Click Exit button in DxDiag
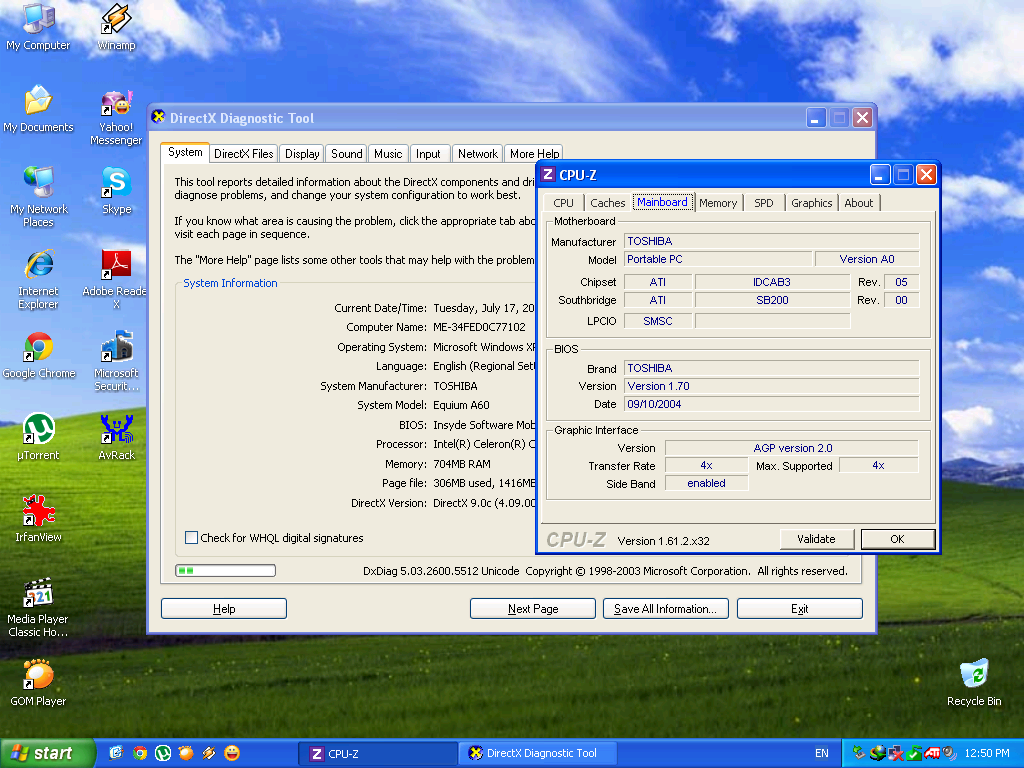Viewport: 1024px width, 768px height. [x=799, y=609]
